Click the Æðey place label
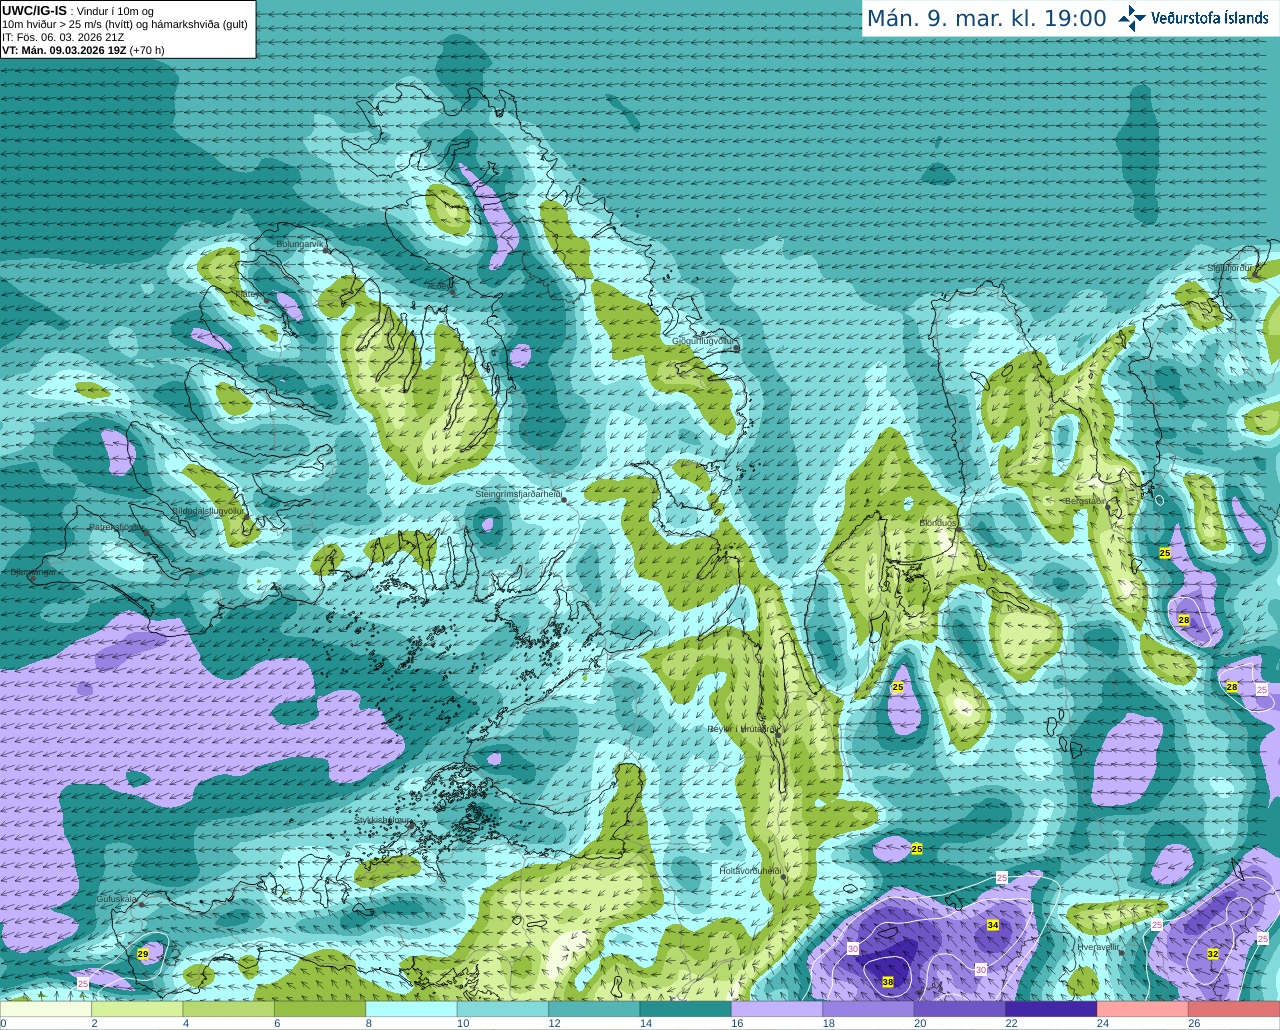The height and width of the screenshot is (1030, 1280). pos(438,285)
